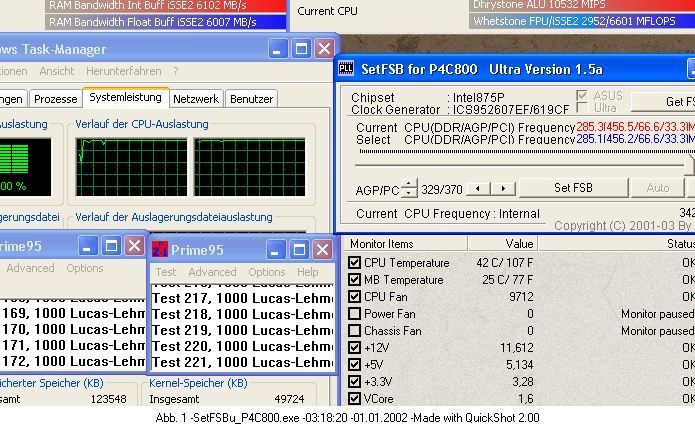Check the Ultra checkbox in SetFSB
Viewport: 695px width, 429px height.
[x=582, y=108]
